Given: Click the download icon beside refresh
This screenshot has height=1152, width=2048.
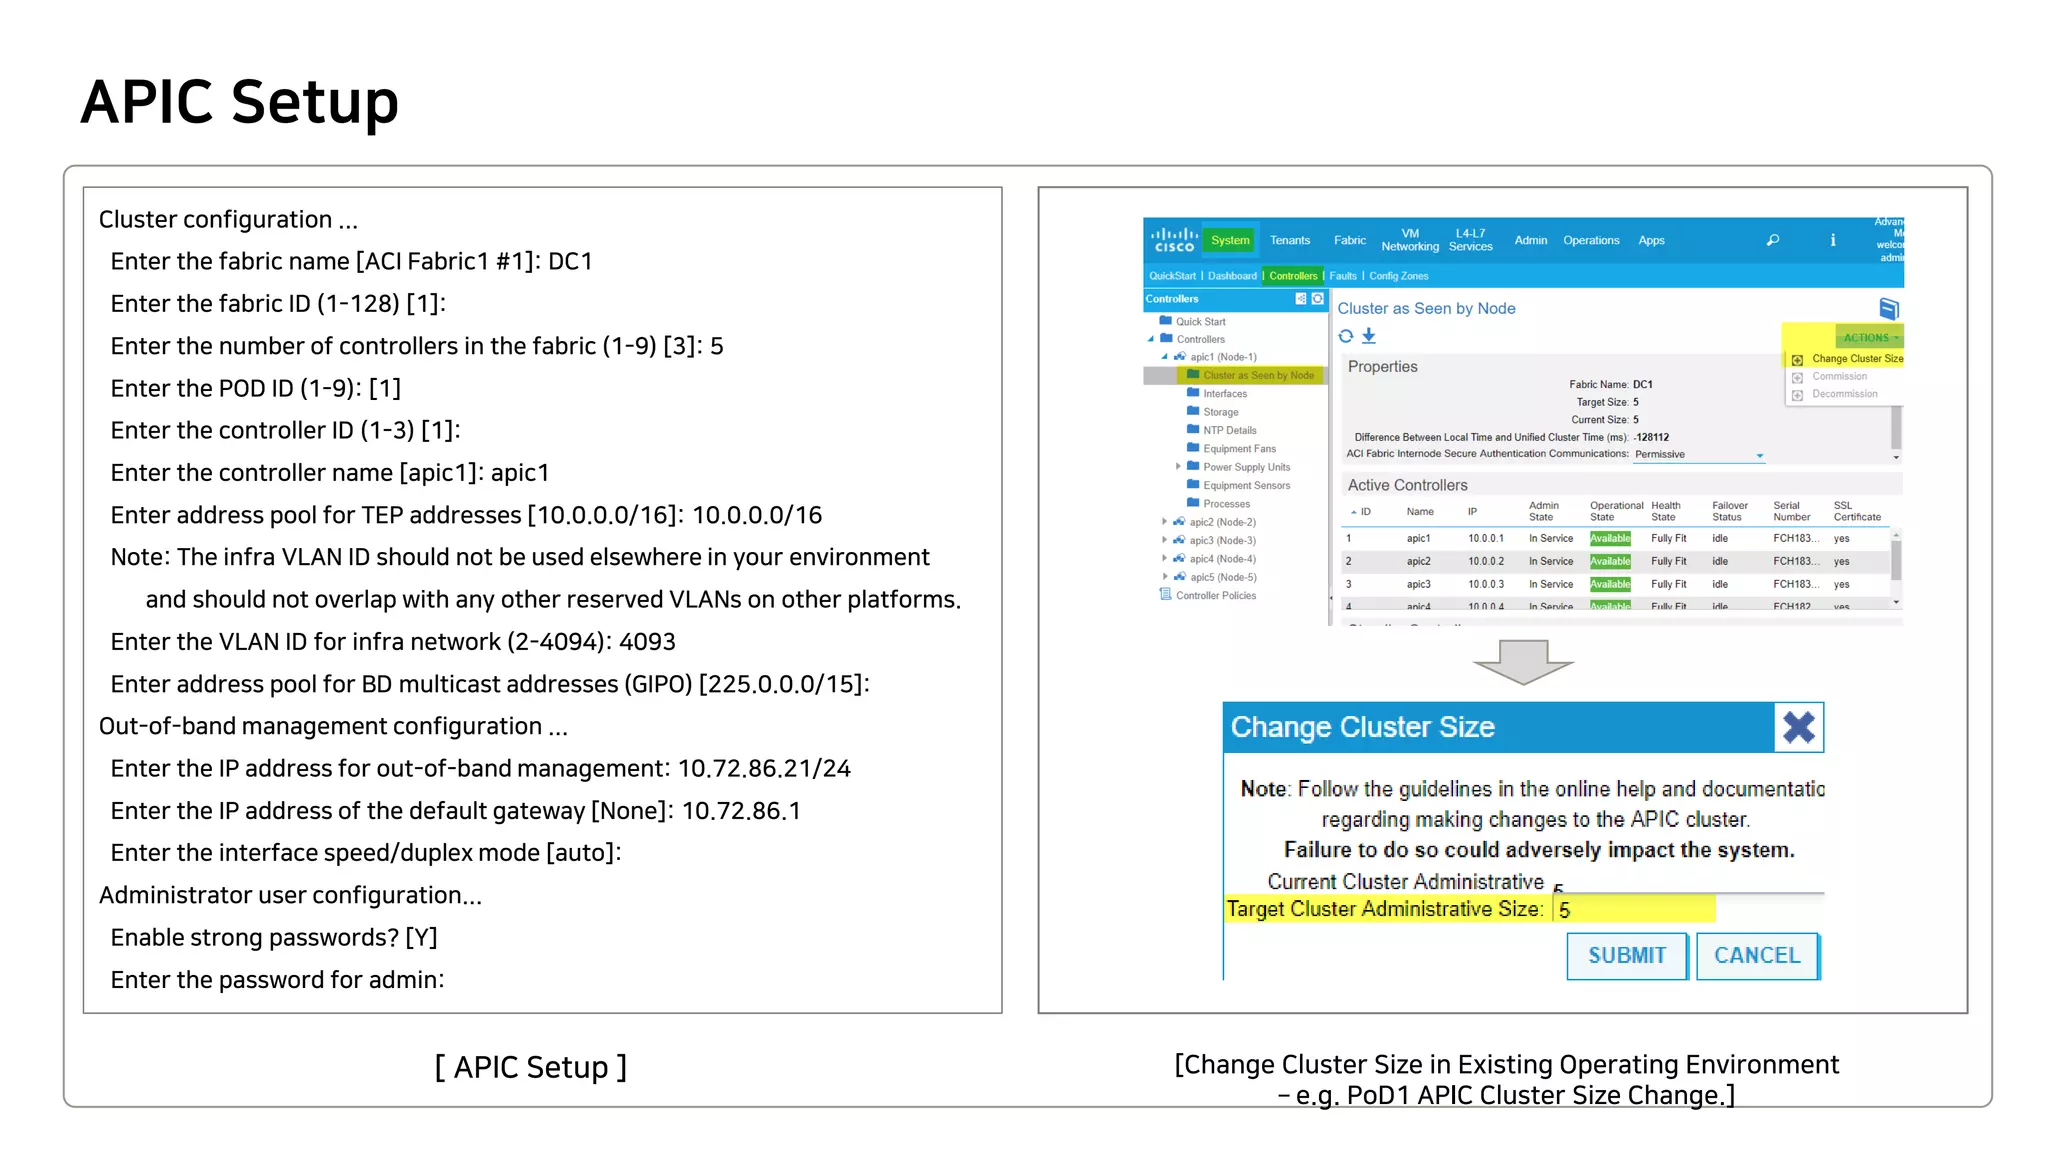Looking at the screenshot, I should (1369, 336).
